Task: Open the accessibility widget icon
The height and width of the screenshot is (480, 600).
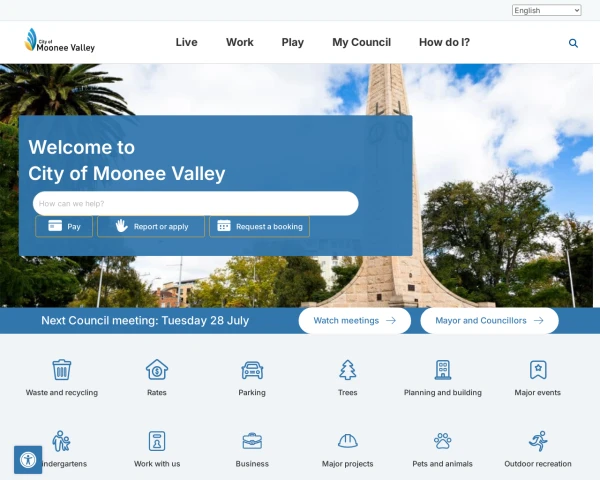Action: tap(28, 460)
